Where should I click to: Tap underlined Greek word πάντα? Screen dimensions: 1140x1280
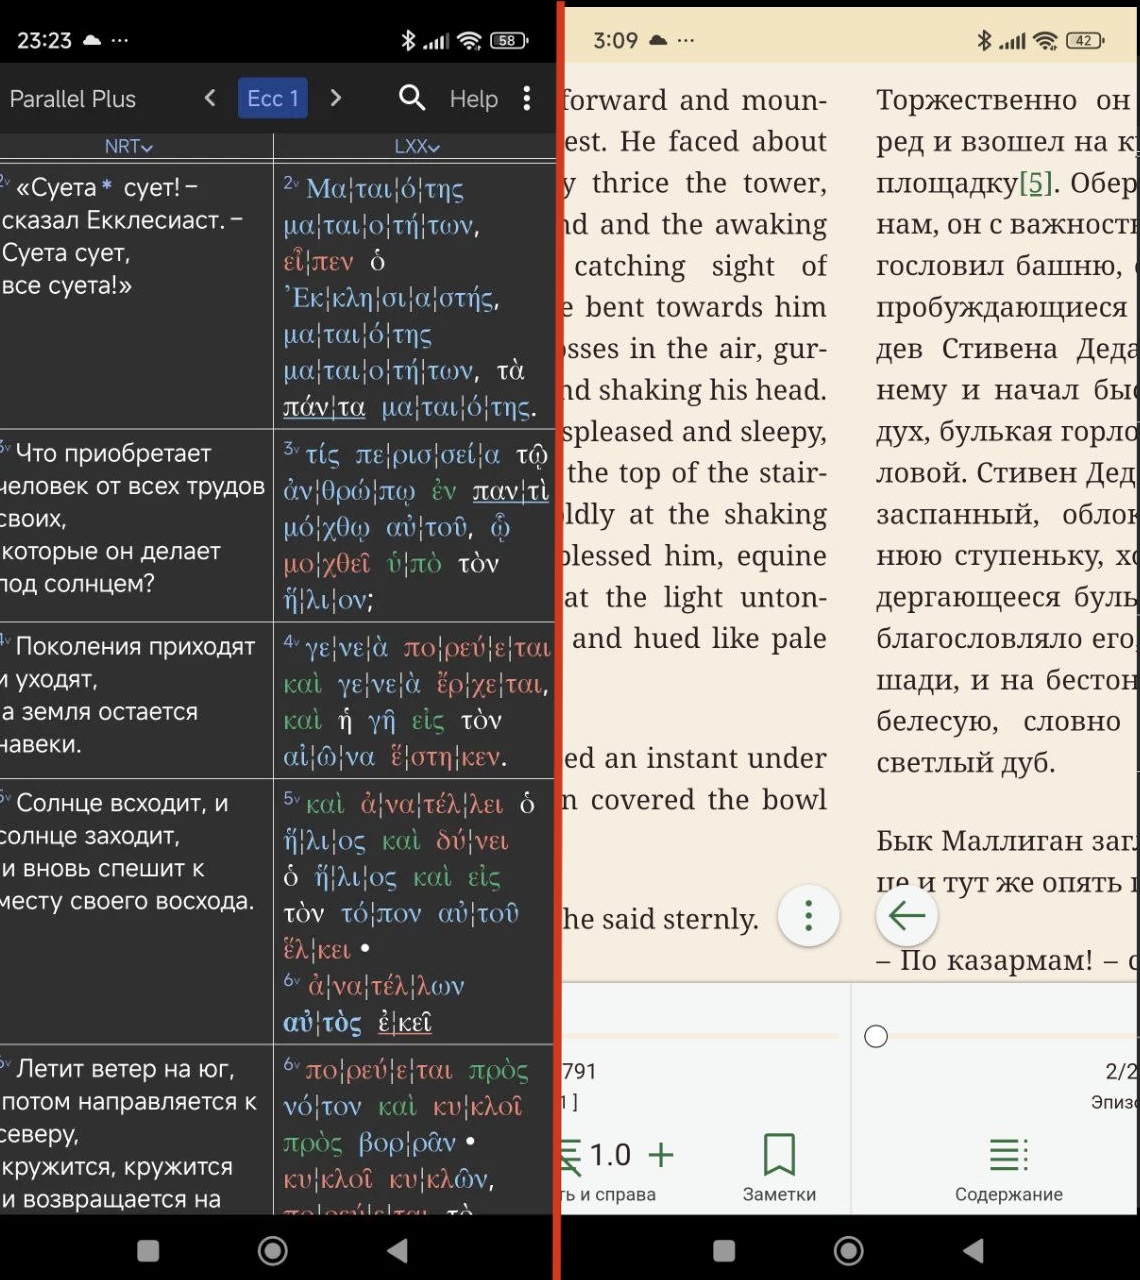324,407
